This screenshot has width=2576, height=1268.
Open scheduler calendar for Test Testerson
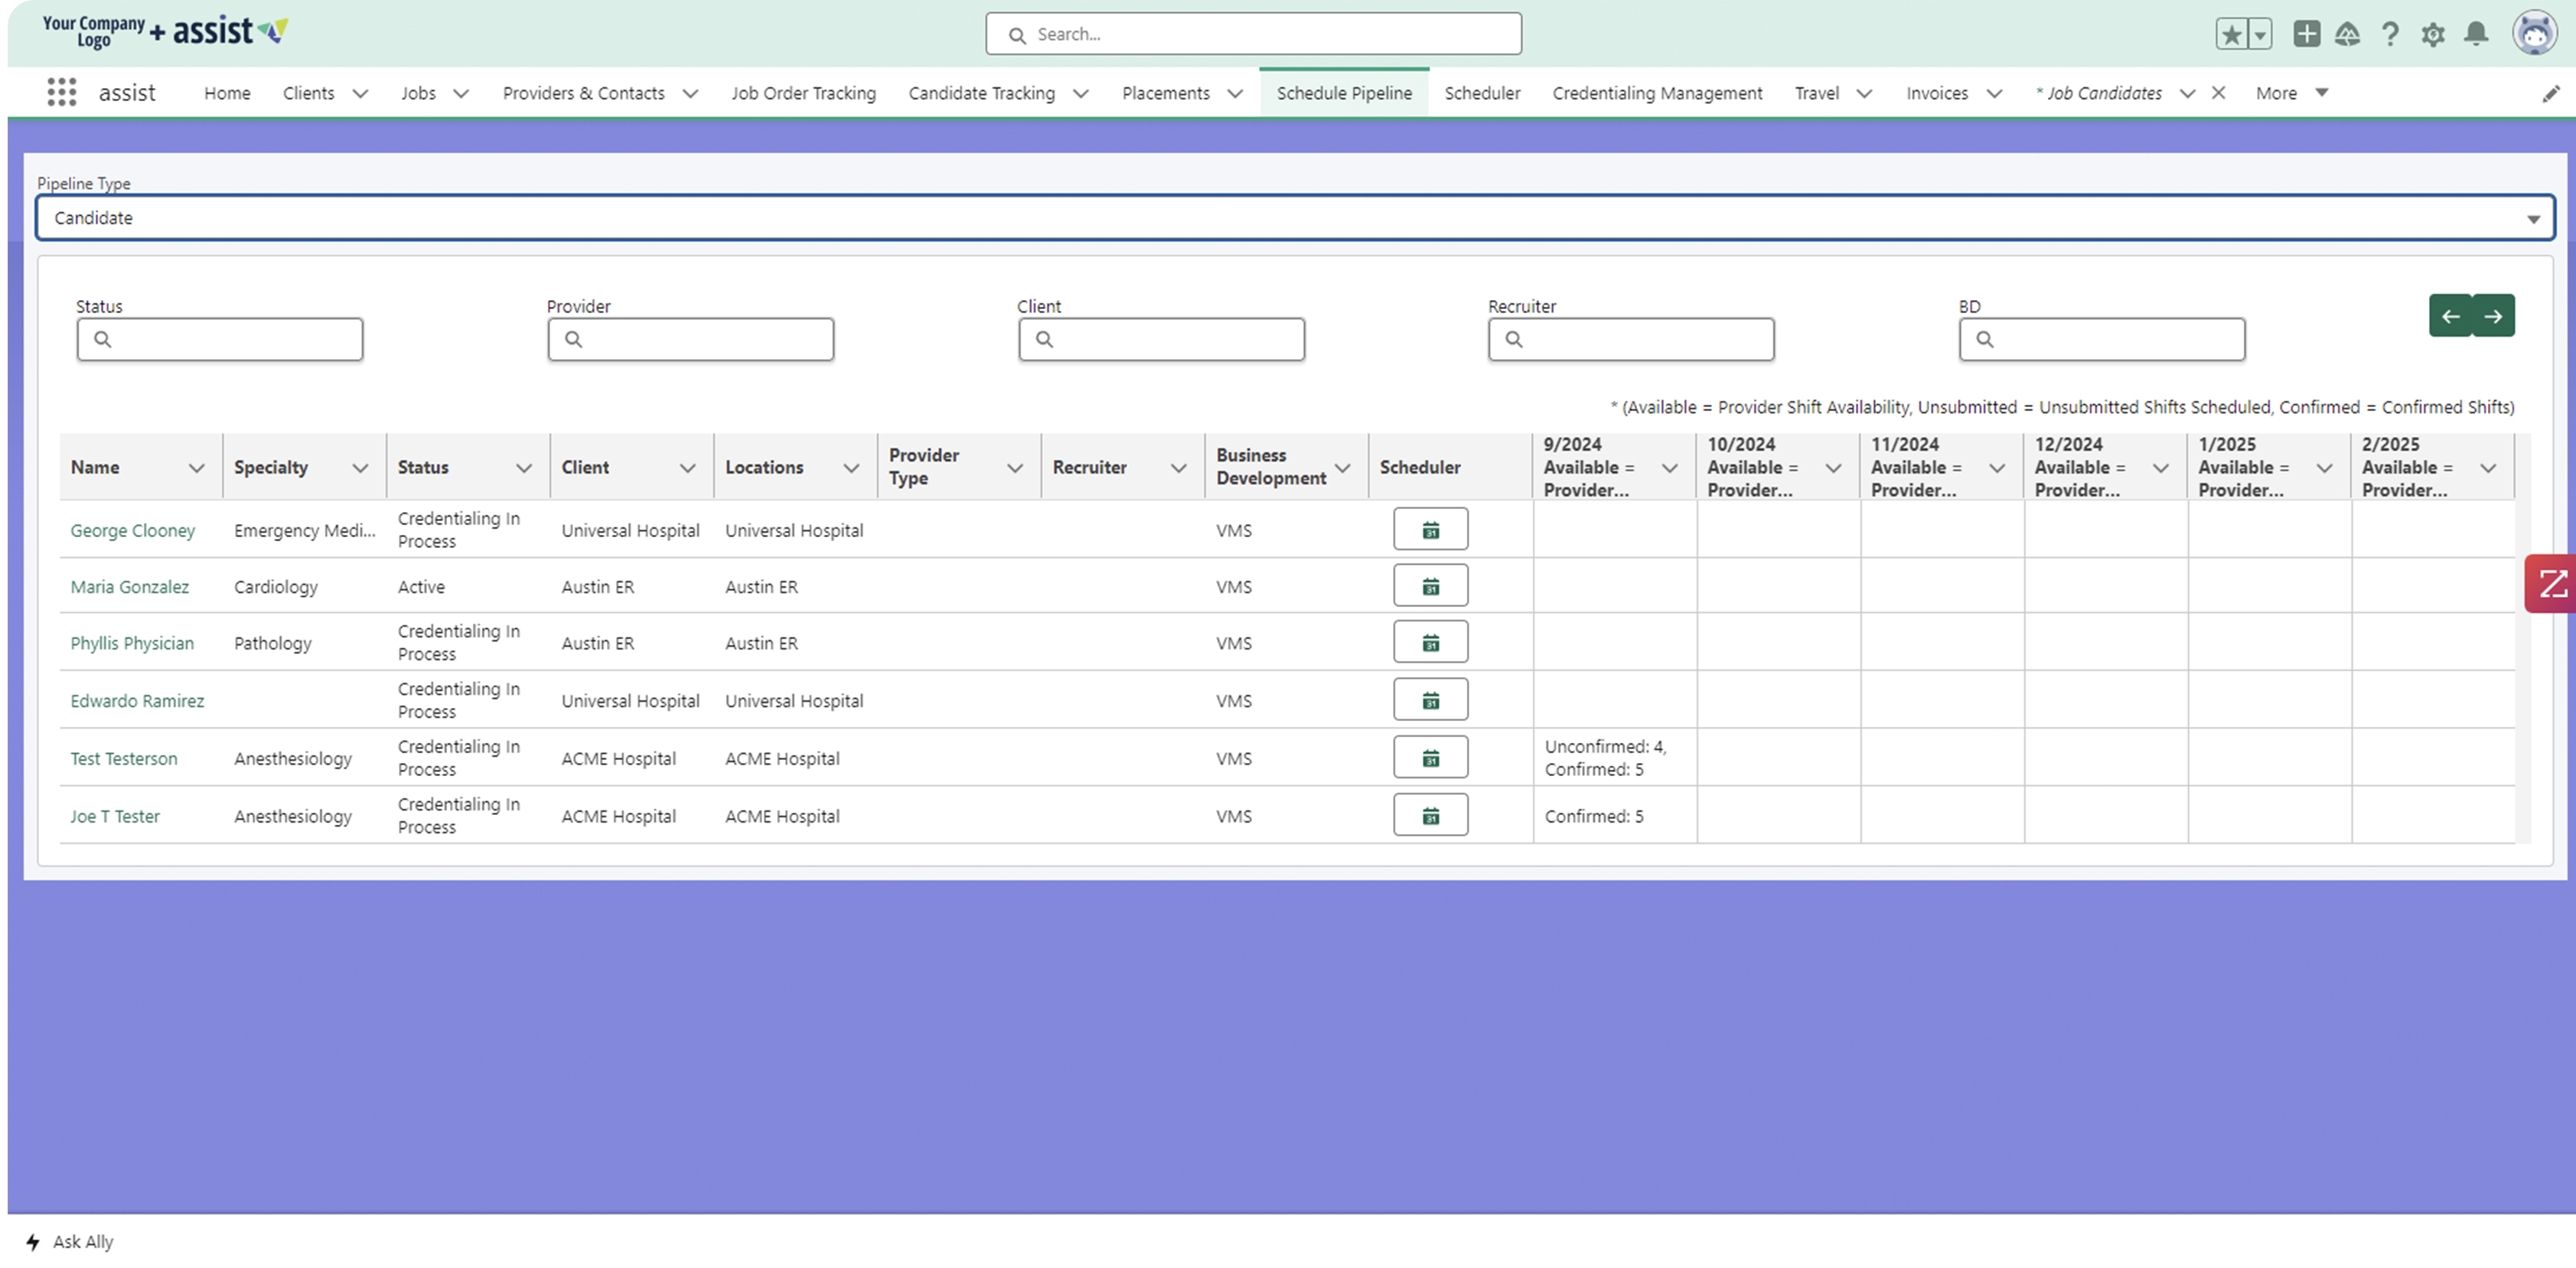point(1430,758)
